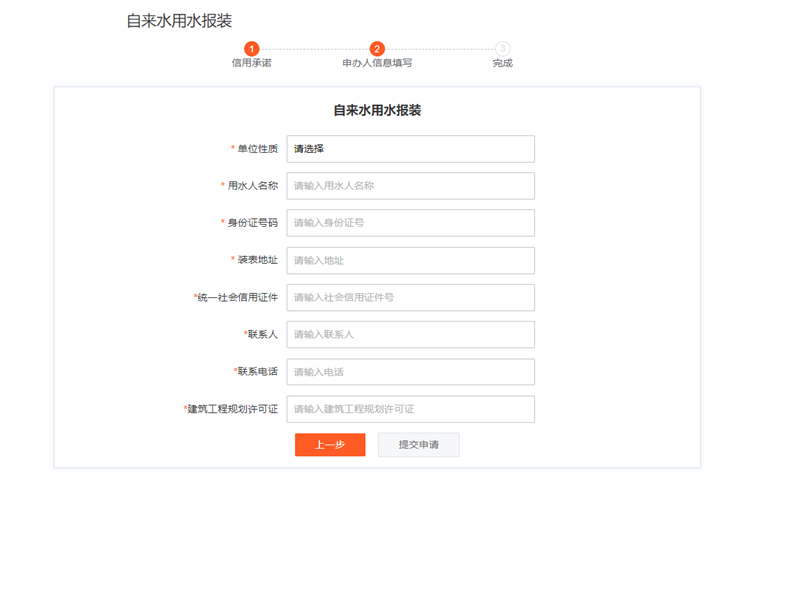Click the 统一社会信用证件 input field
This screenshot has width=800, height=598.
coord(410,297)
